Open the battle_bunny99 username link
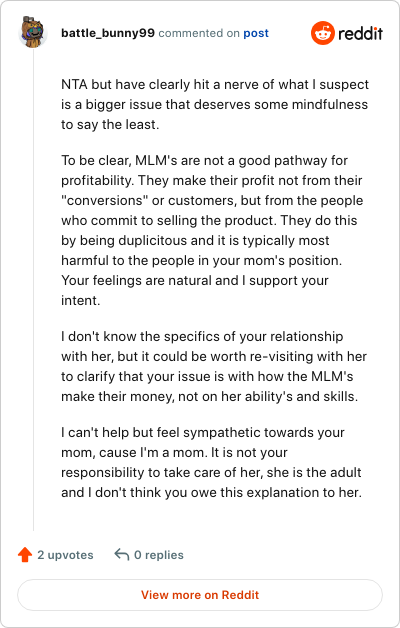 (108, 33)
